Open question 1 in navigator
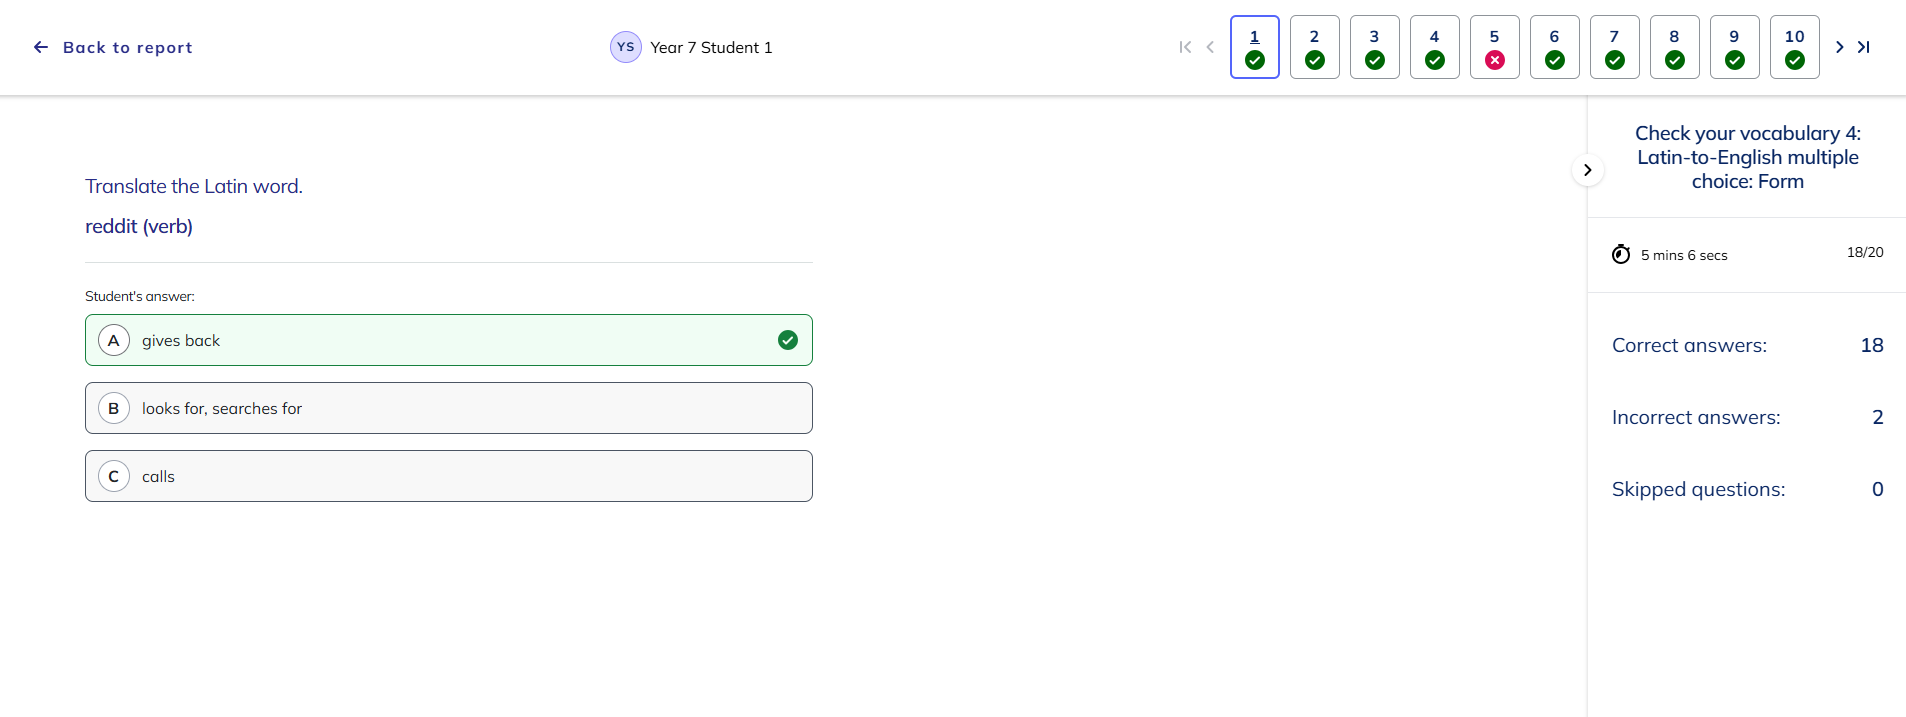The width and height of the screenshot is (1906, 717). 1255,47
